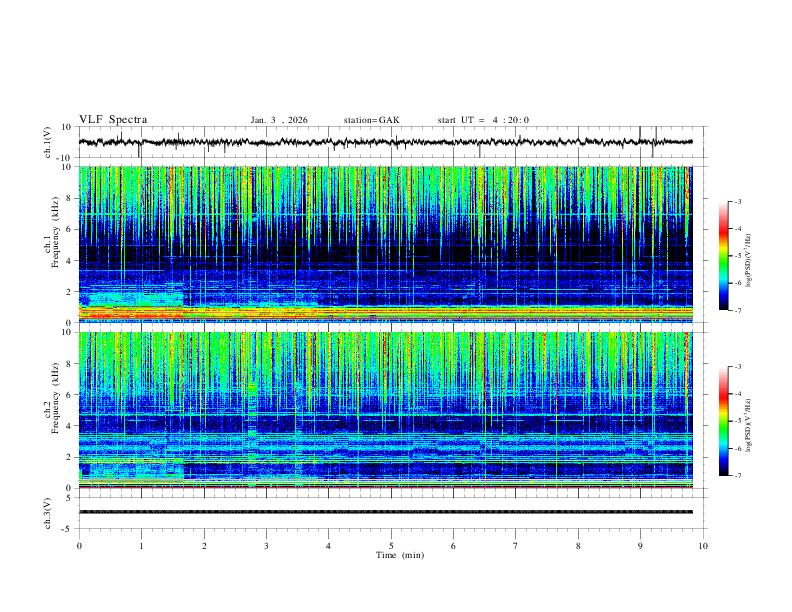Click the ch.2 color bar "log(PSD)" label
This screenshot has height=612, width=792.
pyautogui.click(x=749, y=426)
